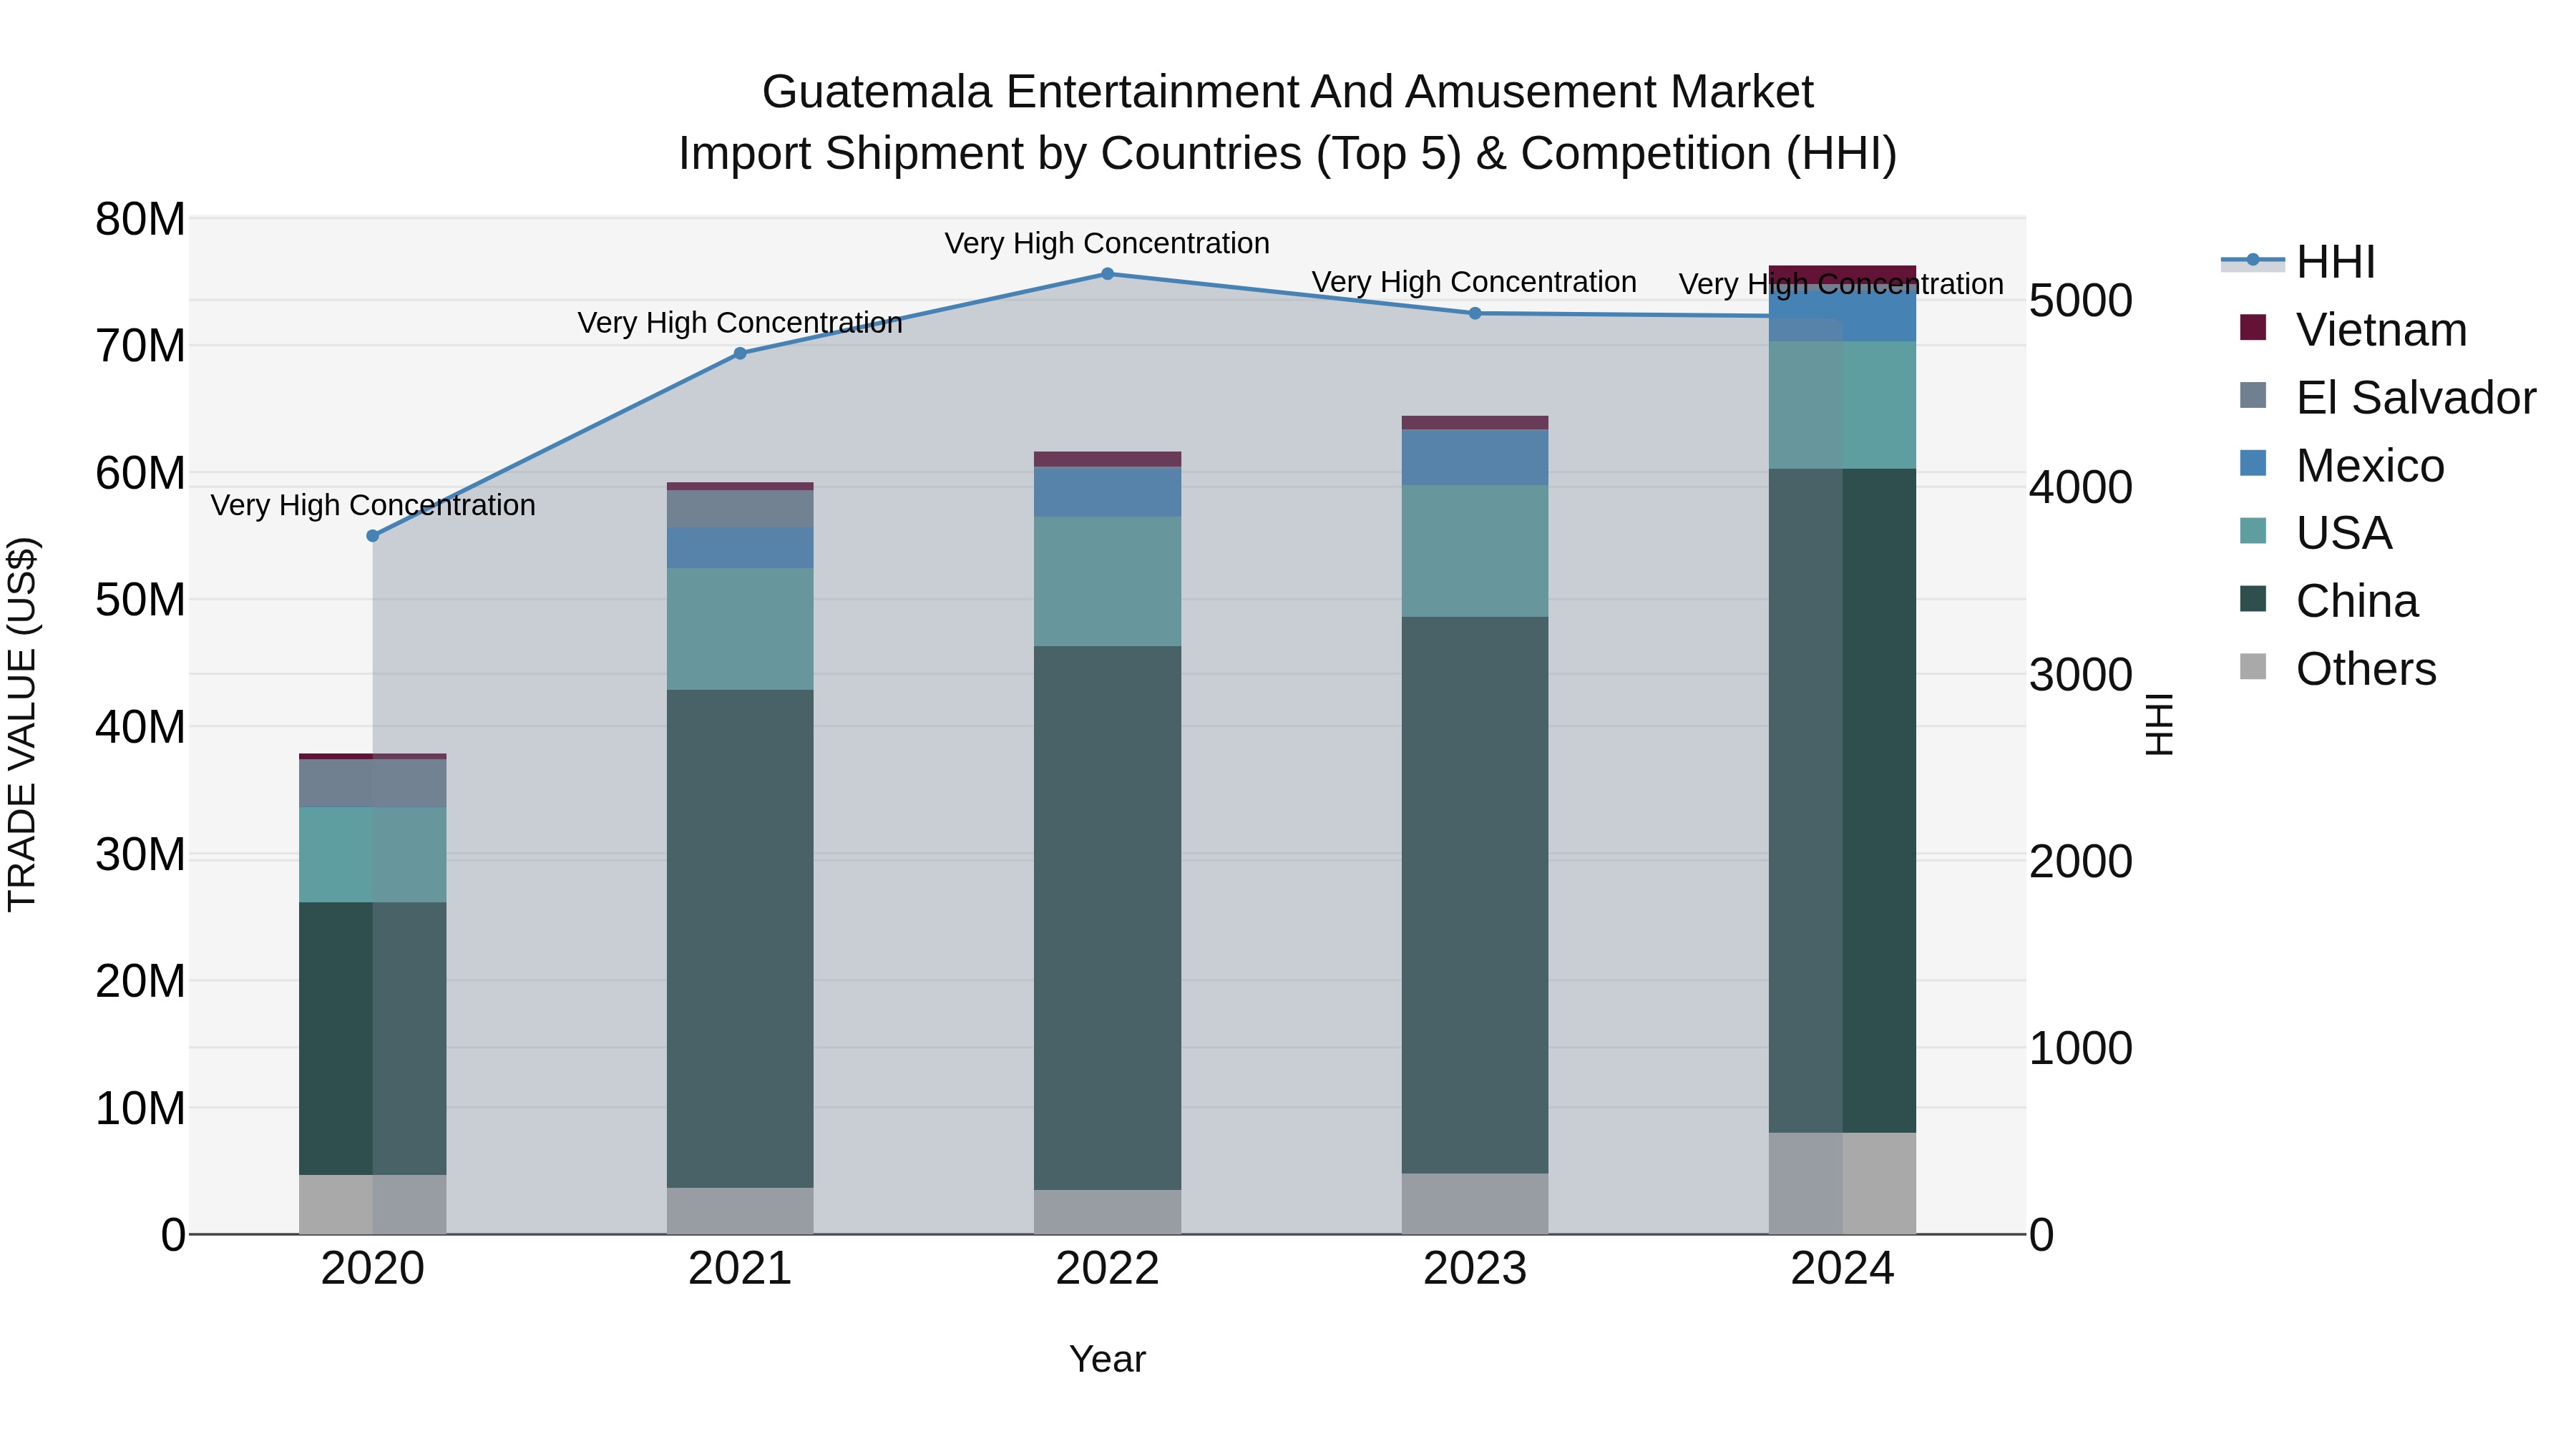
Task: Click the Vietnam maroon legend swatch
Action: click(x=2253, y=327)
